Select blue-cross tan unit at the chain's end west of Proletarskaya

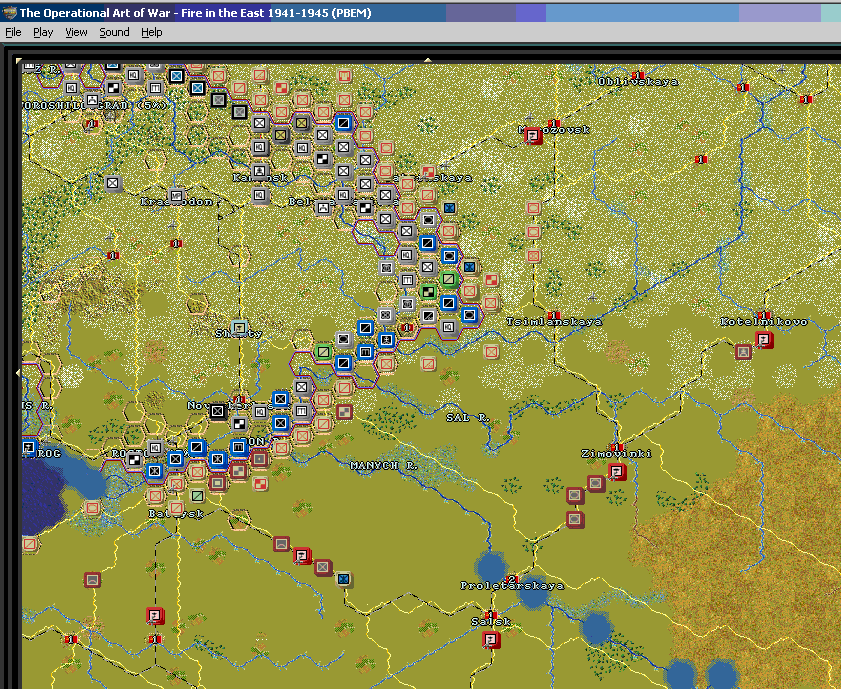(x=344, y=579)
